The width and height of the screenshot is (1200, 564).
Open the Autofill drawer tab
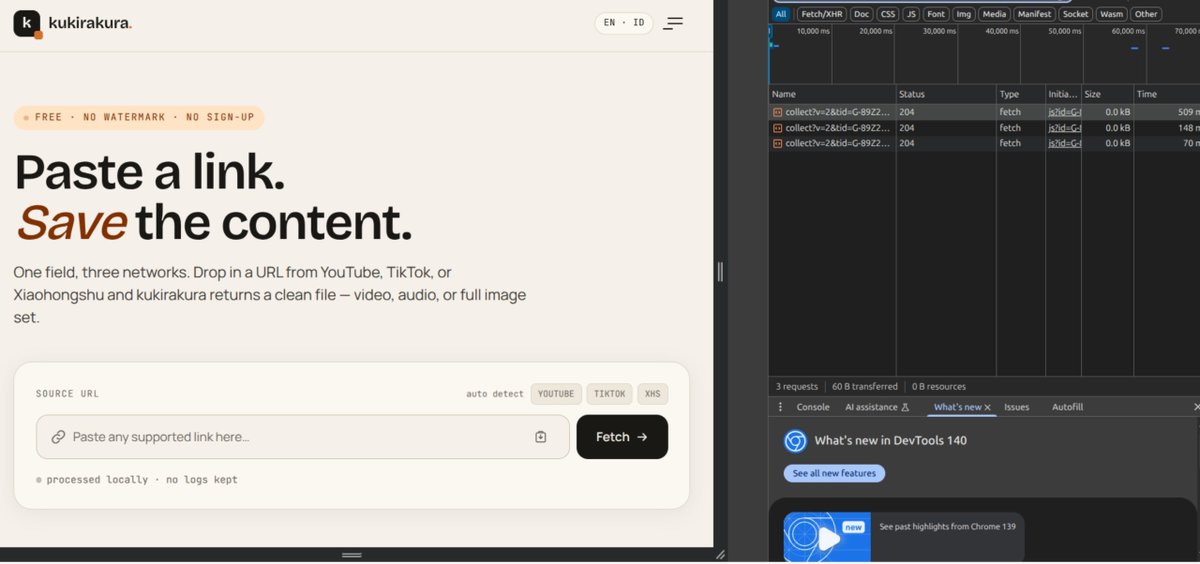[x=1067, y=407]
